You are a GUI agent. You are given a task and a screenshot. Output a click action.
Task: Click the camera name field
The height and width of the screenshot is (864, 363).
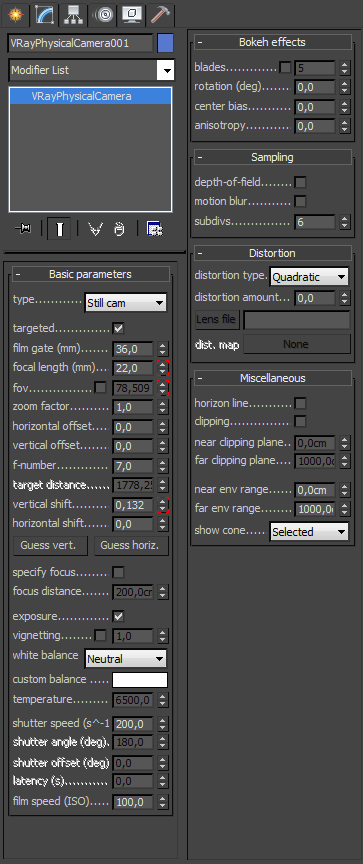80,44
